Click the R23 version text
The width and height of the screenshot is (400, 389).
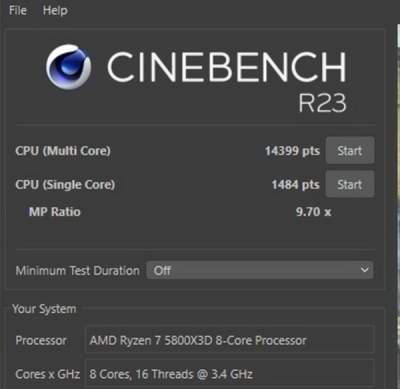(322, 103)
